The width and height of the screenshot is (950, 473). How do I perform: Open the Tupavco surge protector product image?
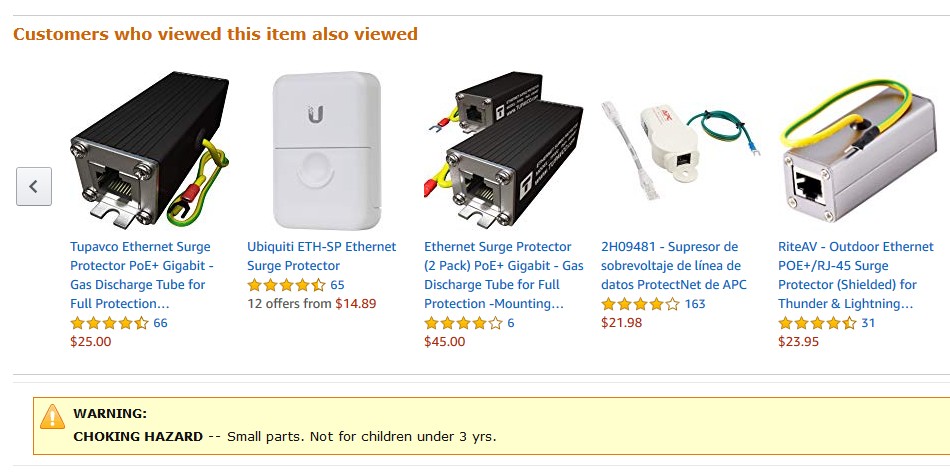(150, 150)
